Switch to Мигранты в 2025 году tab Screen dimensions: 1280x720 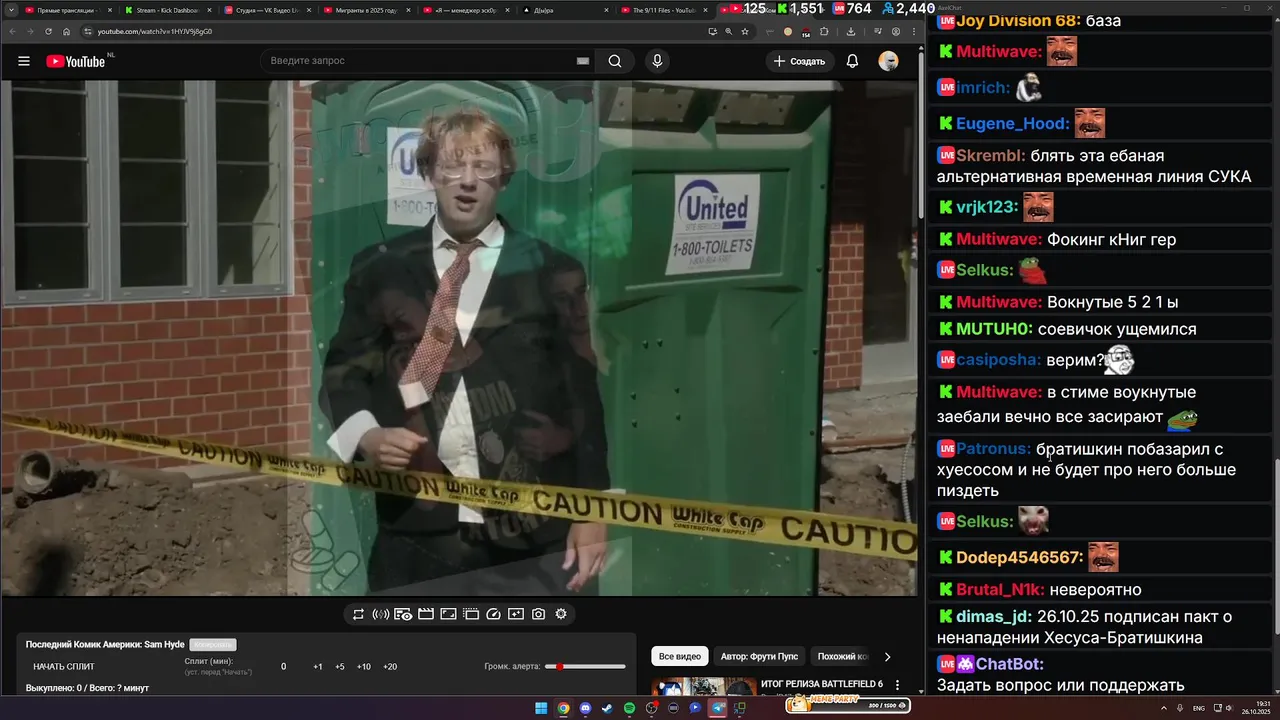[366, 10]
